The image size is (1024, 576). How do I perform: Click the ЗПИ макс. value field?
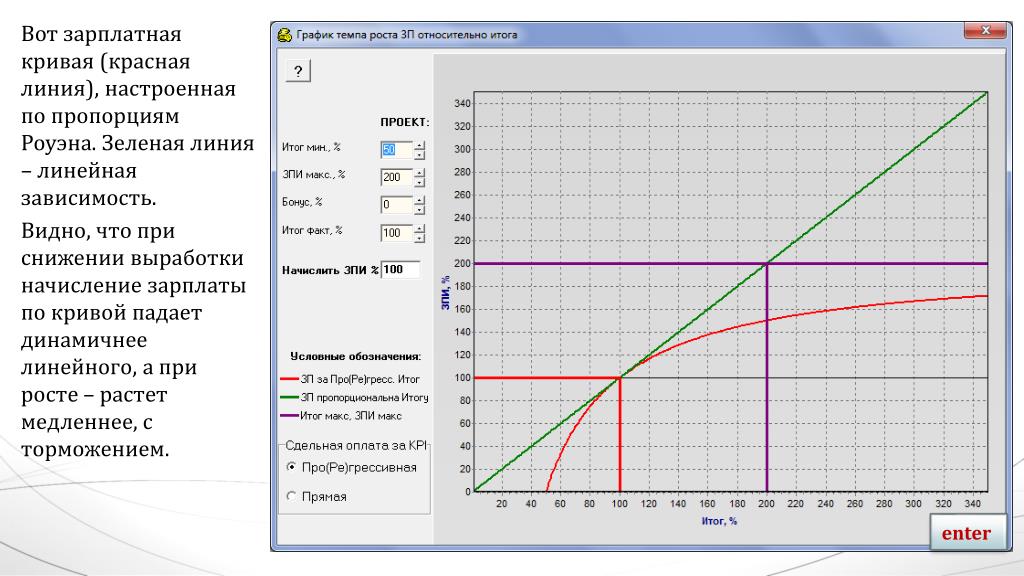coord(395,178)
